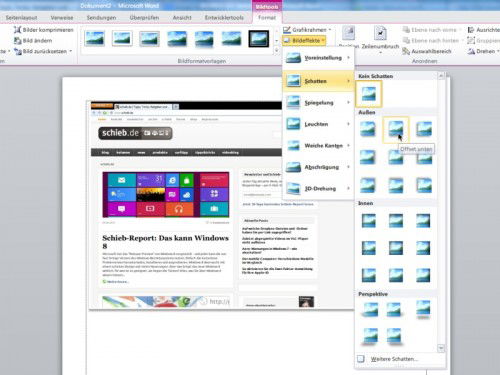This screenshot has height=375, width=500.
Task: Expand the picture styles gallery arrow
Action: click(x=276, y=50)
